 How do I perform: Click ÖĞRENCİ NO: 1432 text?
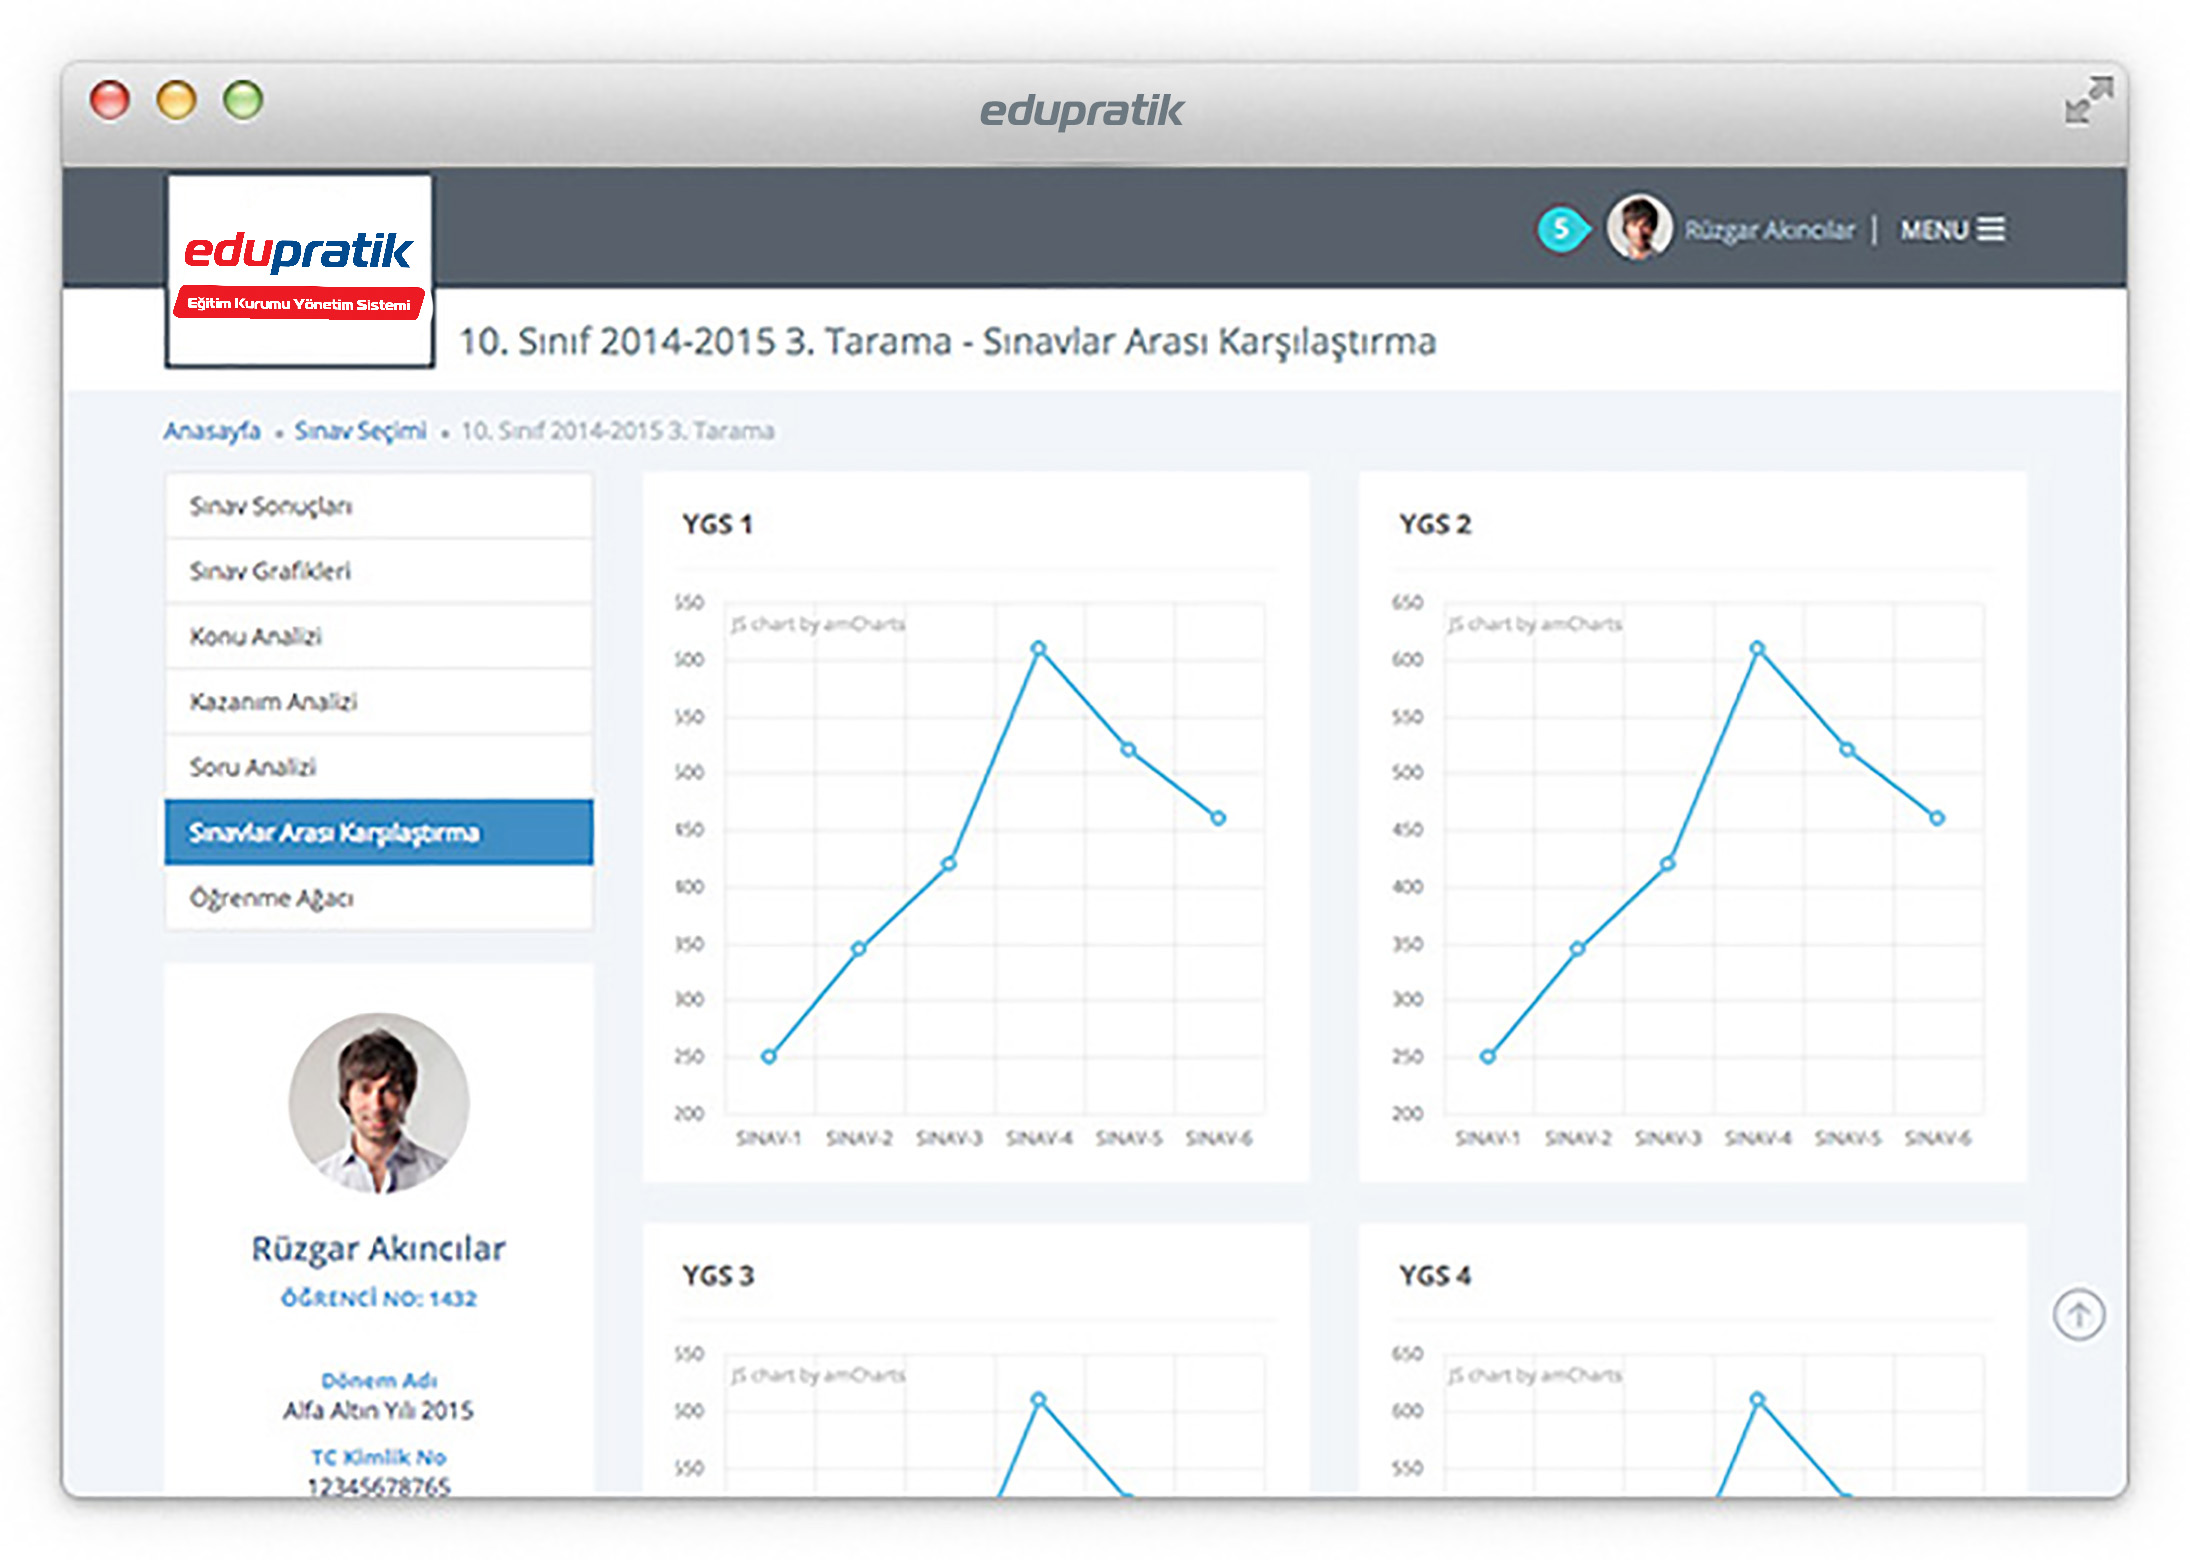click(x=379, y=1298)
